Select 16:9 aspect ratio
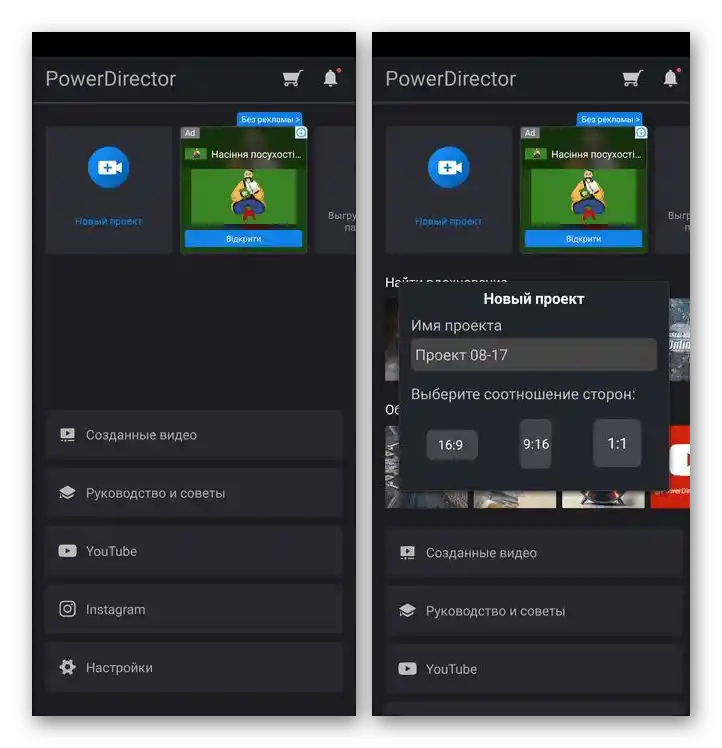This screenshot has width=722, height=748. click(x=451, y=445)
